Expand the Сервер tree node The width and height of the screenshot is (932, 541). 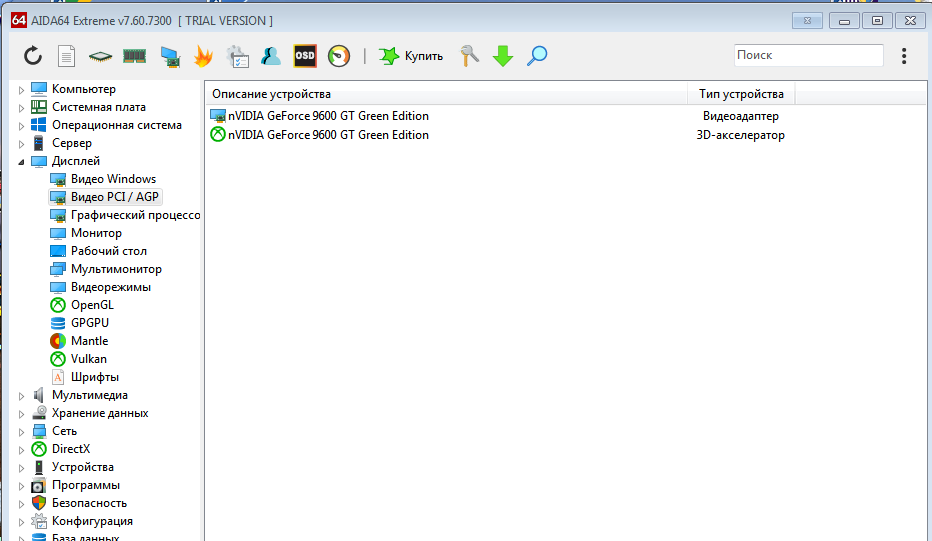coord(21,144)
